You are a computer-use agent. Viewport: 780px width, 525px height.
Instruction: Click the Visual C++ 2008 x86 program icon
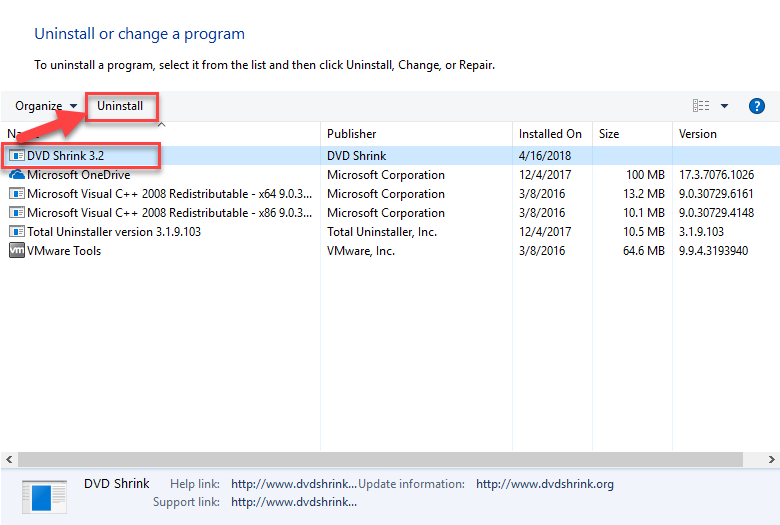(x=17, y=212)
